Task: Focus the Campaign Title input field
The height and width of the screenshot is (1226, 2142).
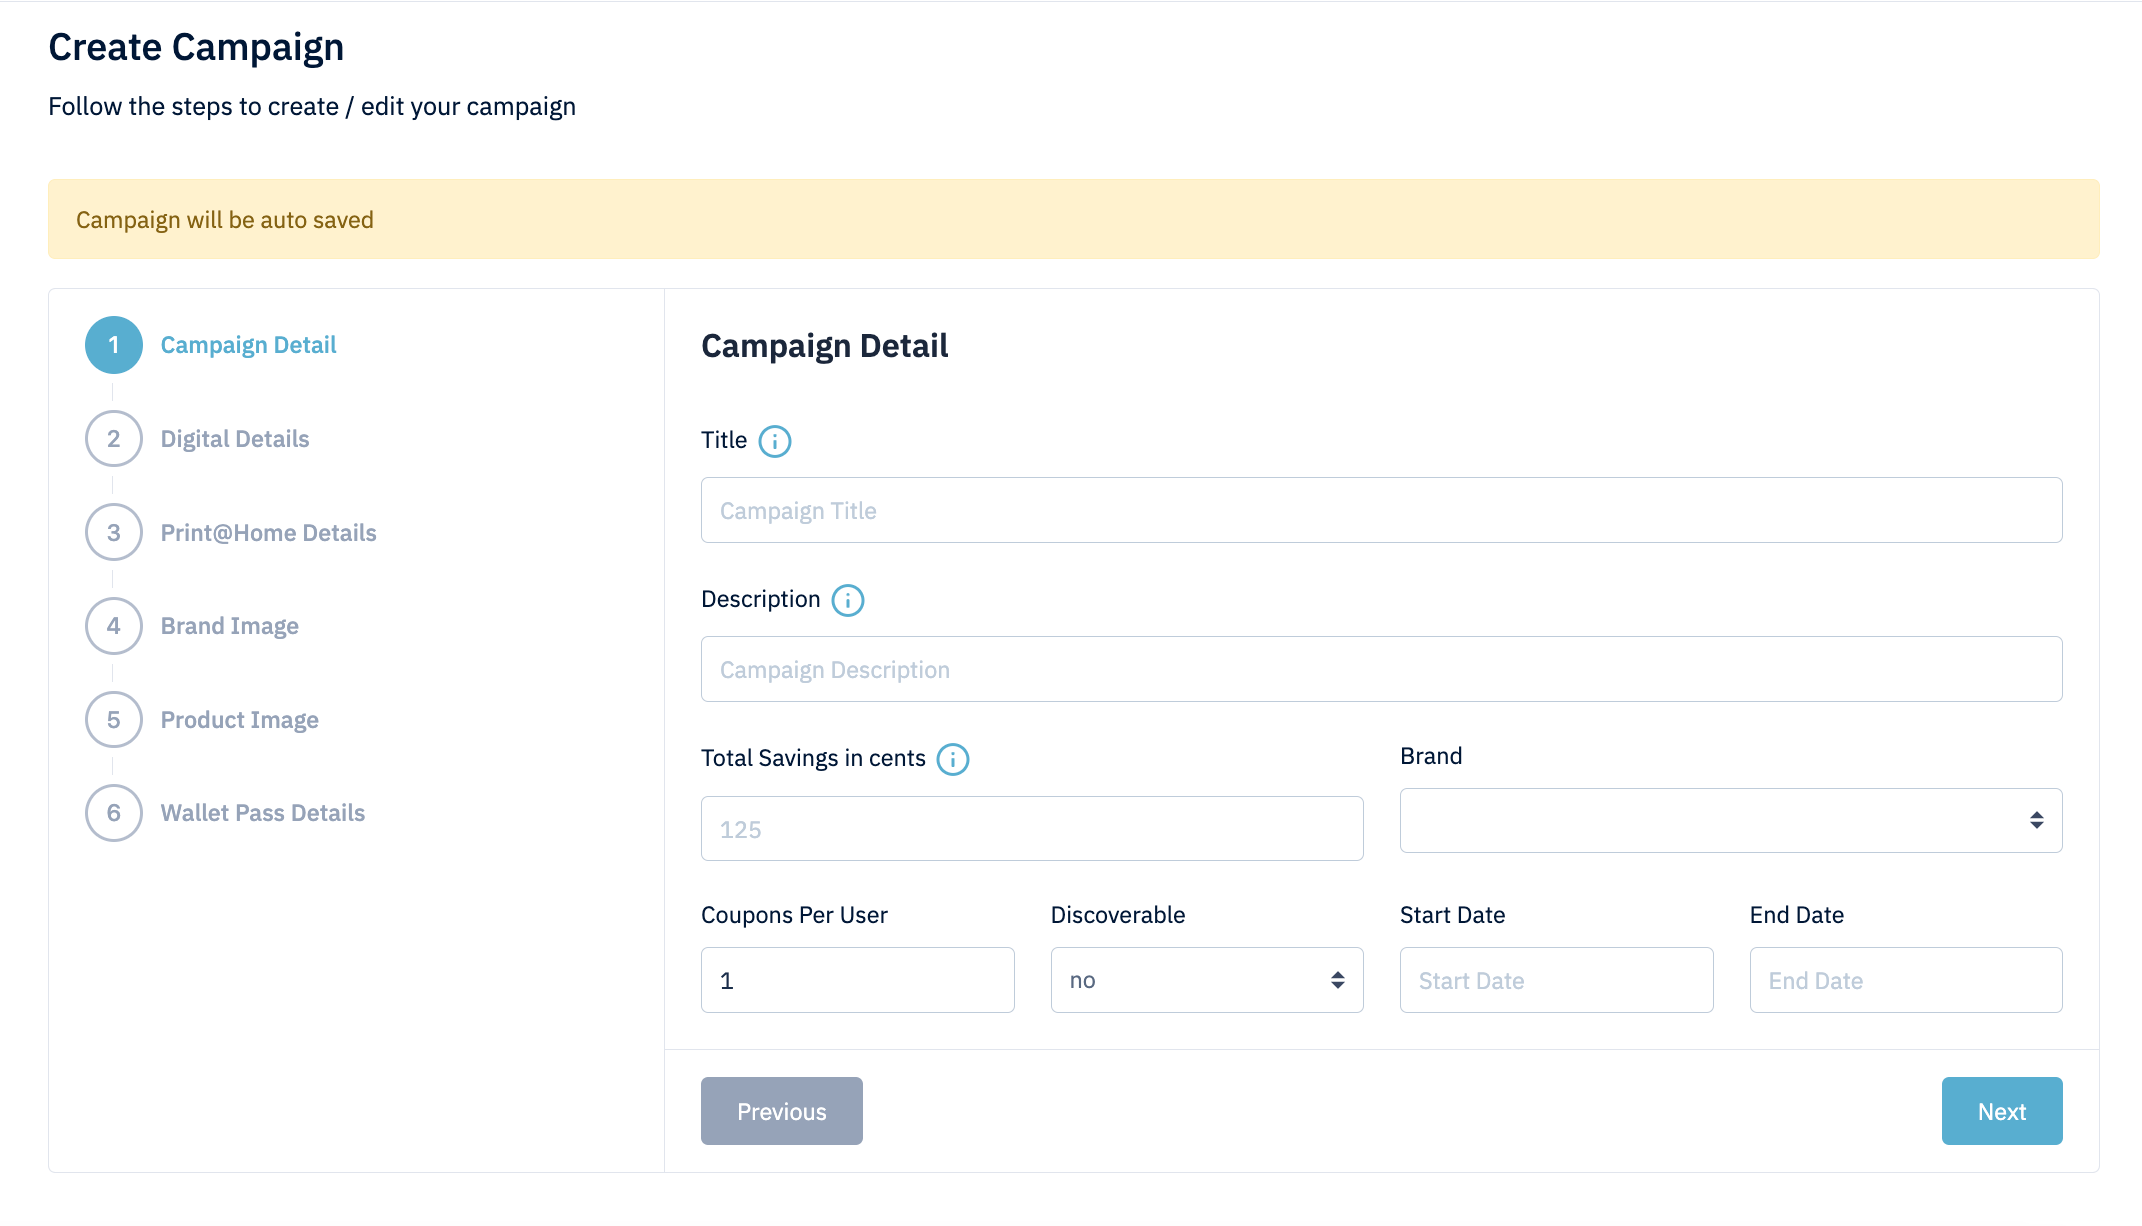Action: [1380, 510]
